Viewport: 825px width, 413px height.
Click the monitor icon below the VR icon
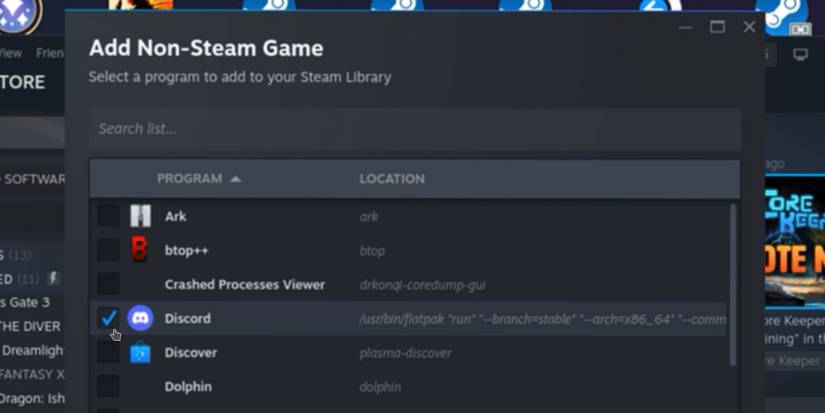coord(800,54)
